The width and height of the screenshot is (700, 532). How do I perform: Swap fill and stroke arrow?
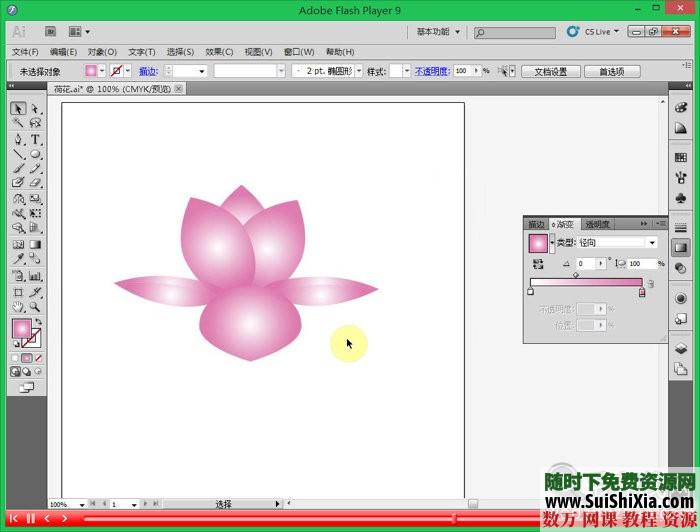(x=39, y=322)
